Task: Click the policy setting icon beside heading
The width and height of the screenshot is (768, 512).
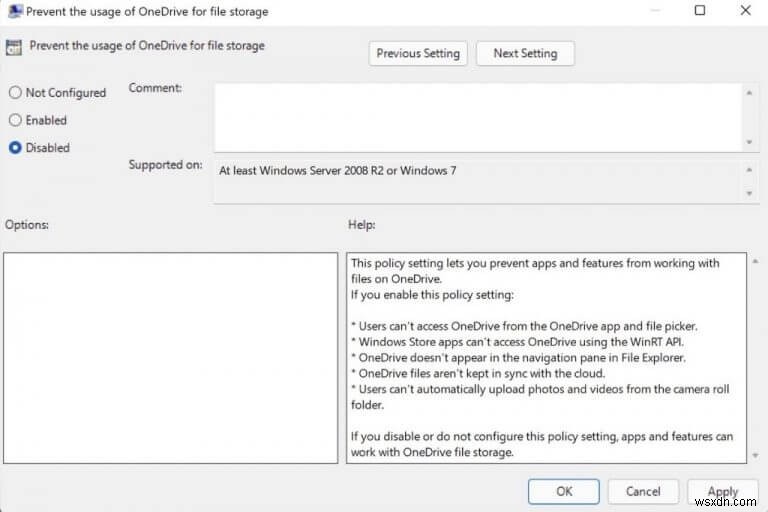Action: pyautogui.click(x=14, y=48)
